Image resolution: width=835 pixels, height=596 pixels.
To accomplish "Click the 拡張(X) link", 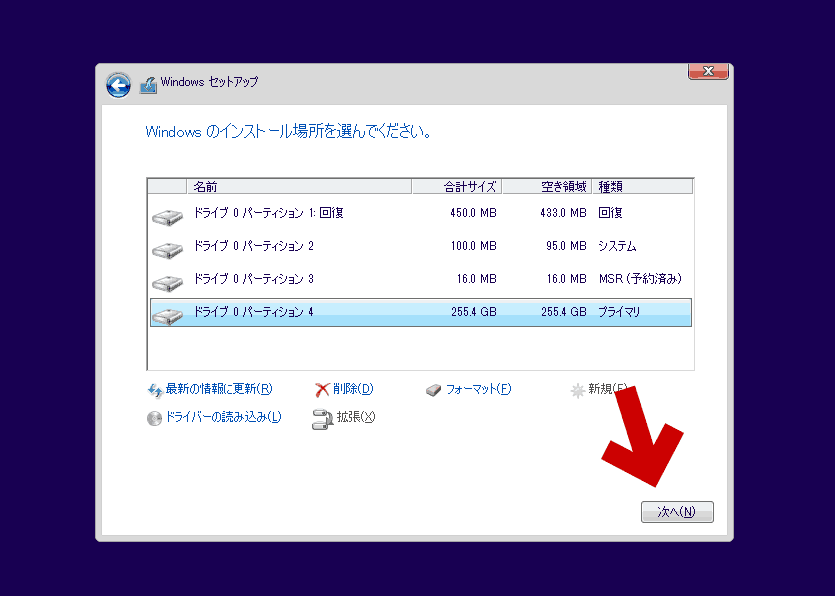I will pos(356,417).
